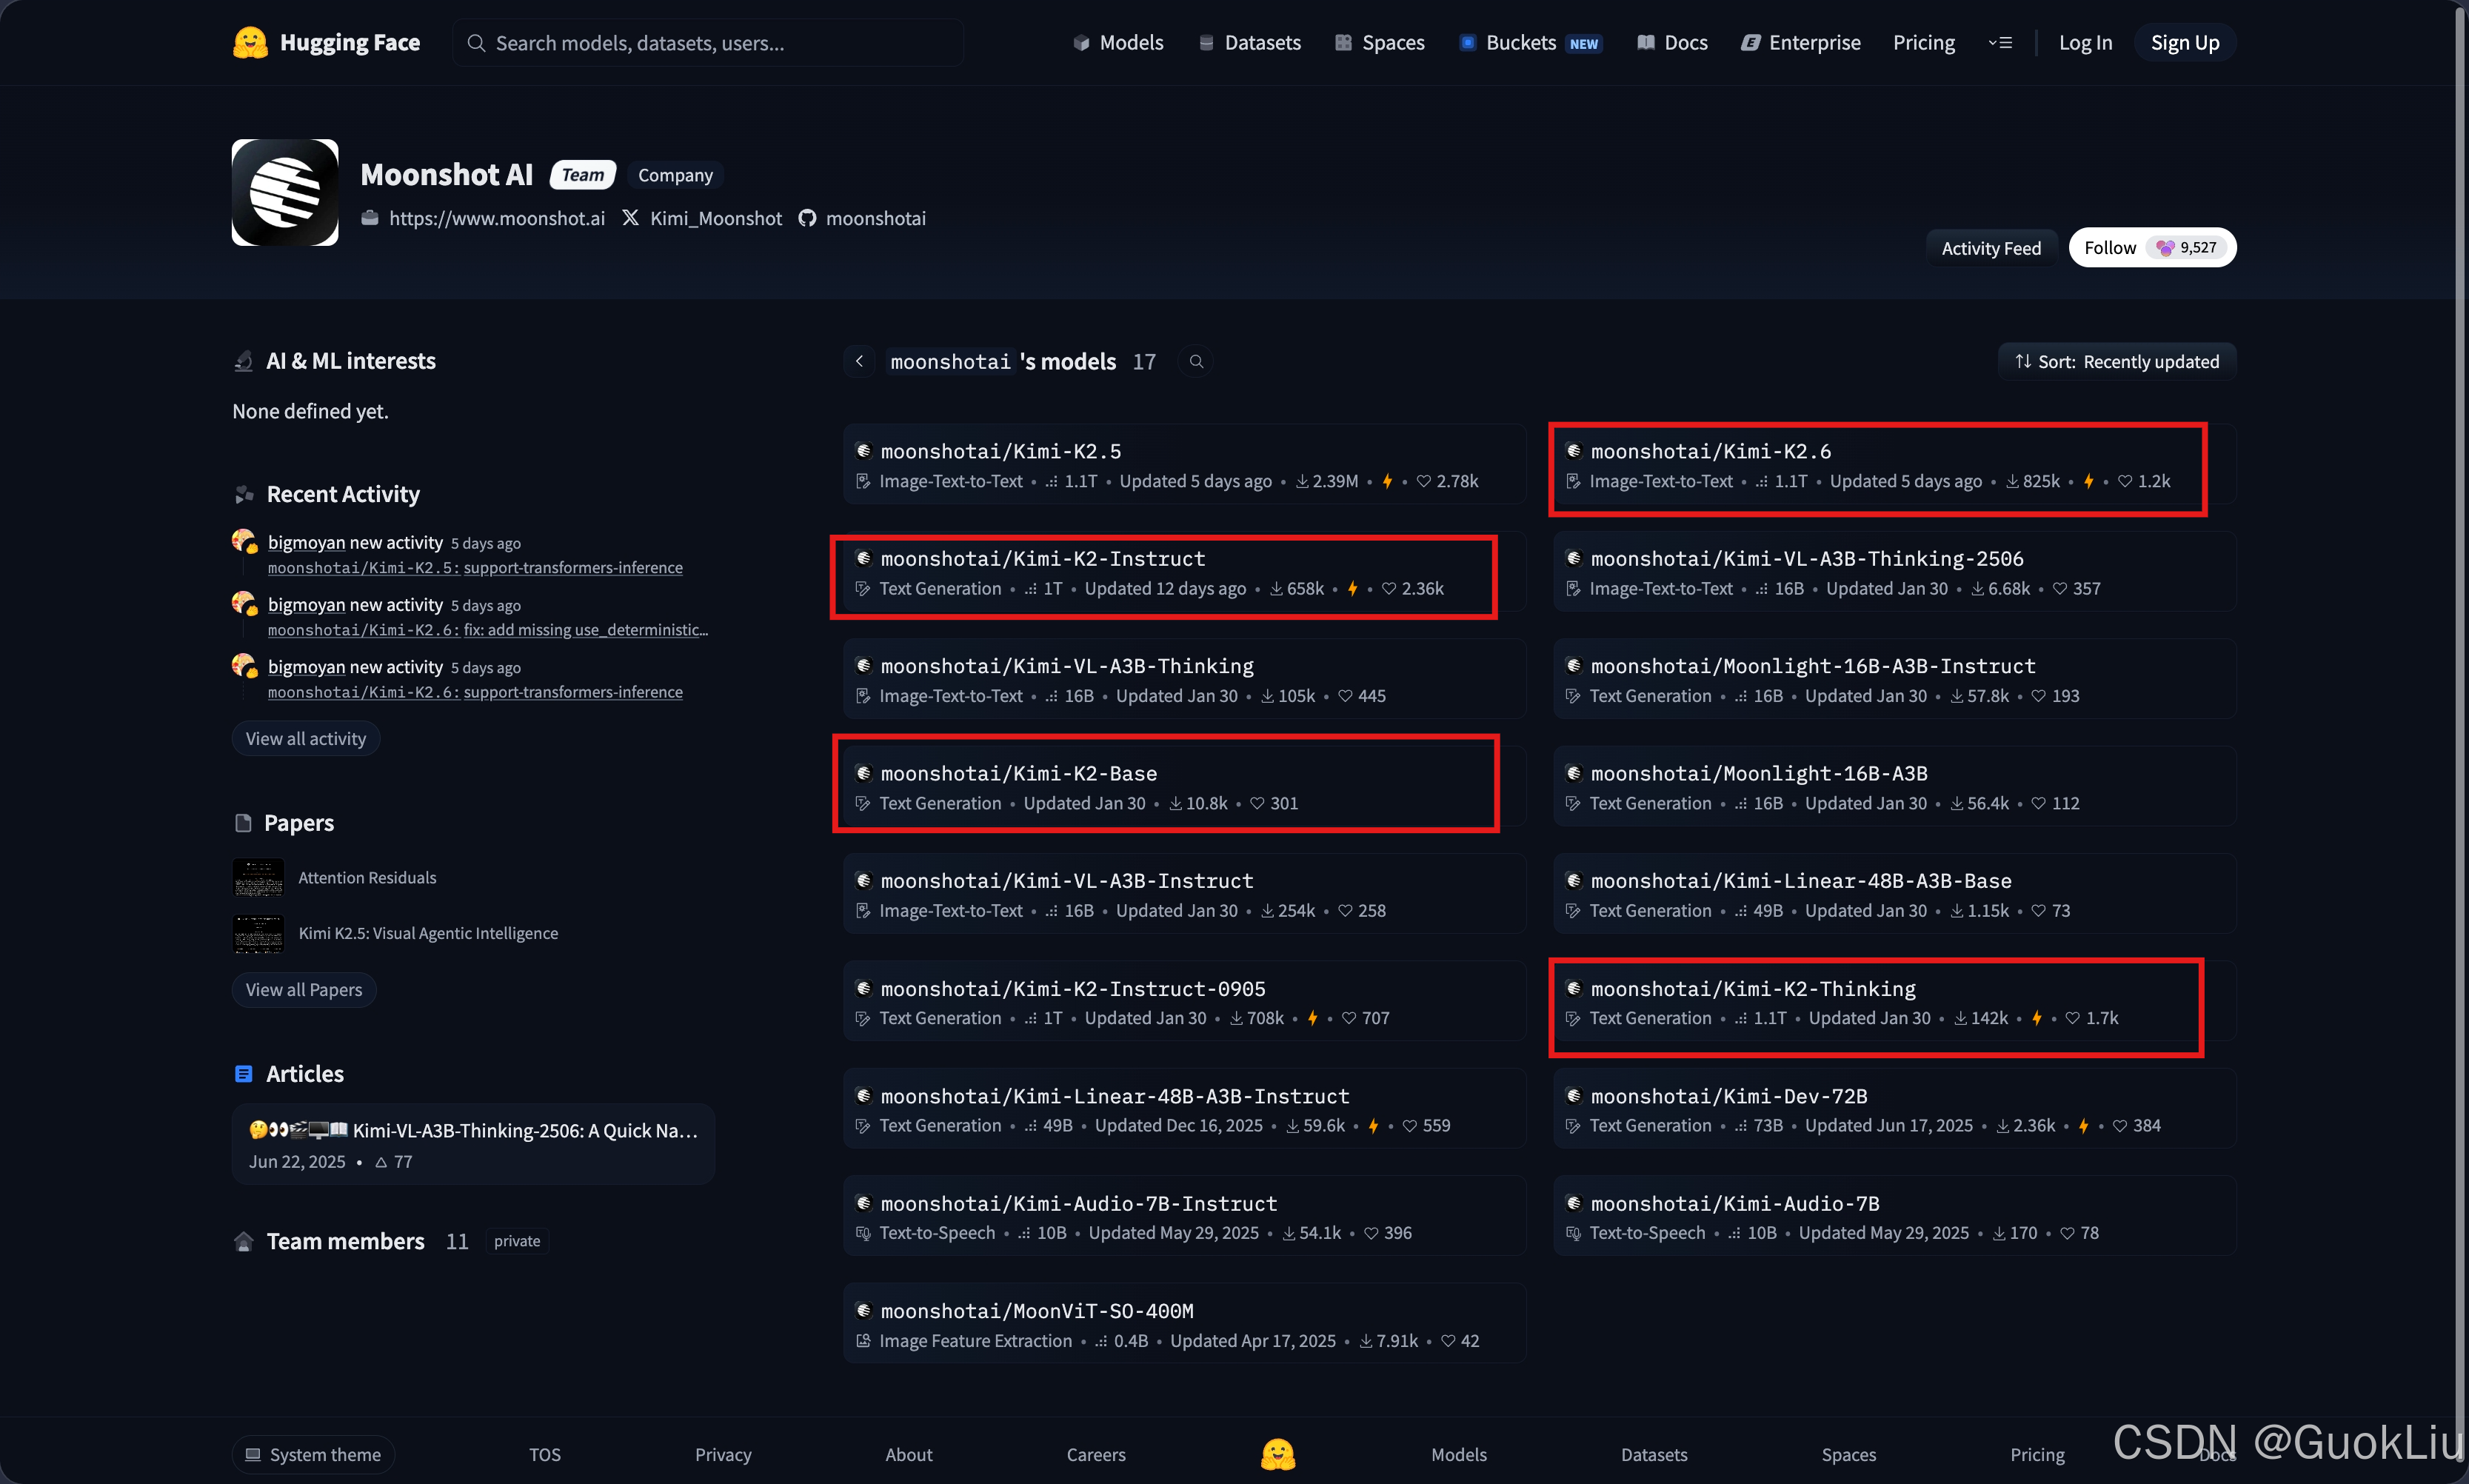Open Pricing in the top navigation
This screenshot has height=1484, width=2469.
(x=1924, y=42)
